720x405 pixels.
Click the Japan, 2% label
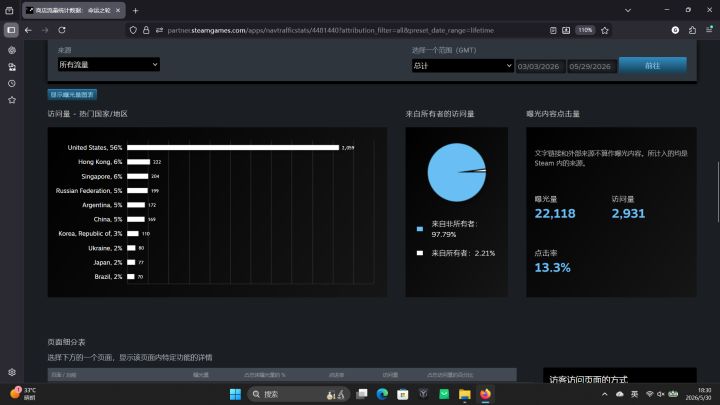point(107,262)
